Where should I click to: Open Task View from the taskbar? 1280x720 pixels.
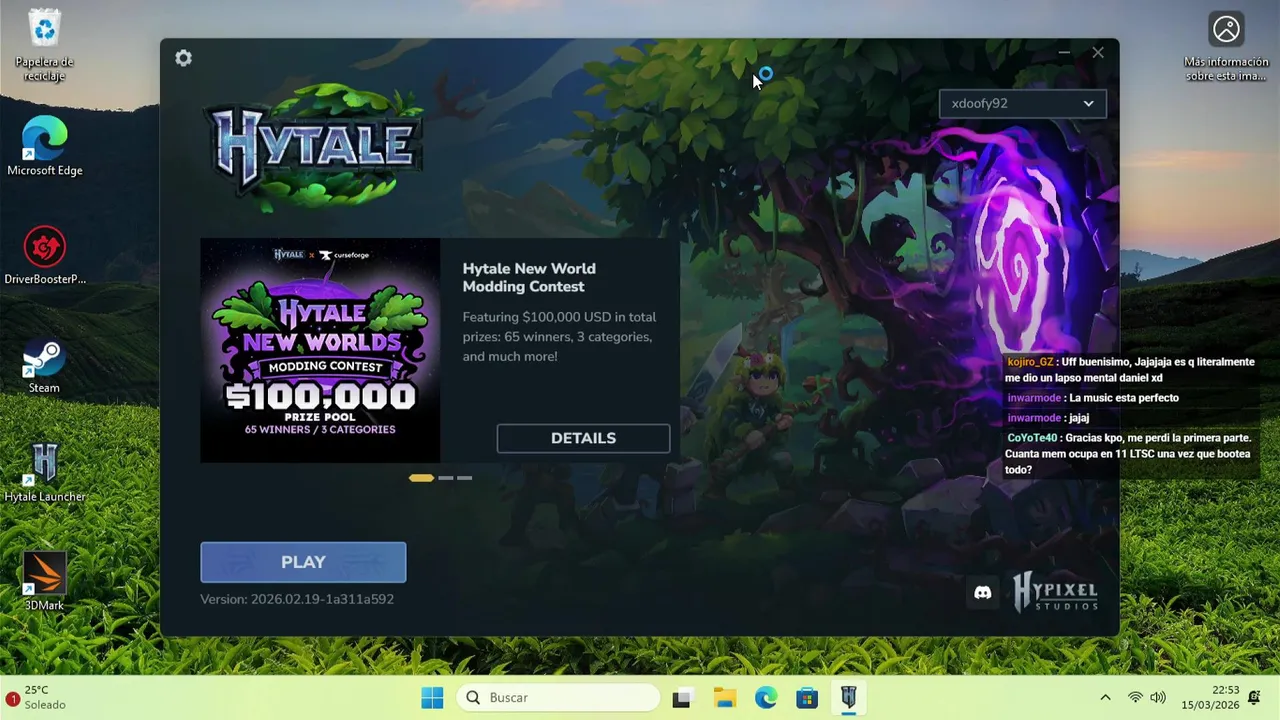click(x=682, y=698)
